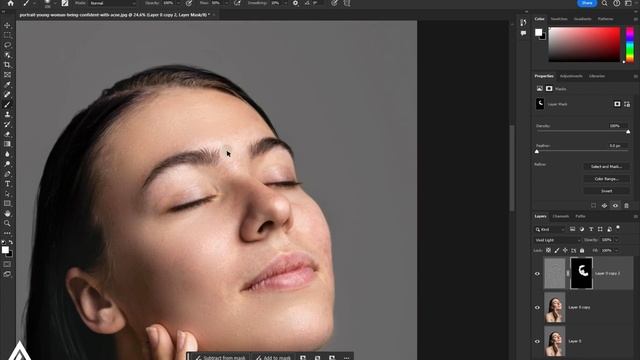Select the Dodge tool
The height and width of the screenshot is (360, 640).
coord(7,164)
